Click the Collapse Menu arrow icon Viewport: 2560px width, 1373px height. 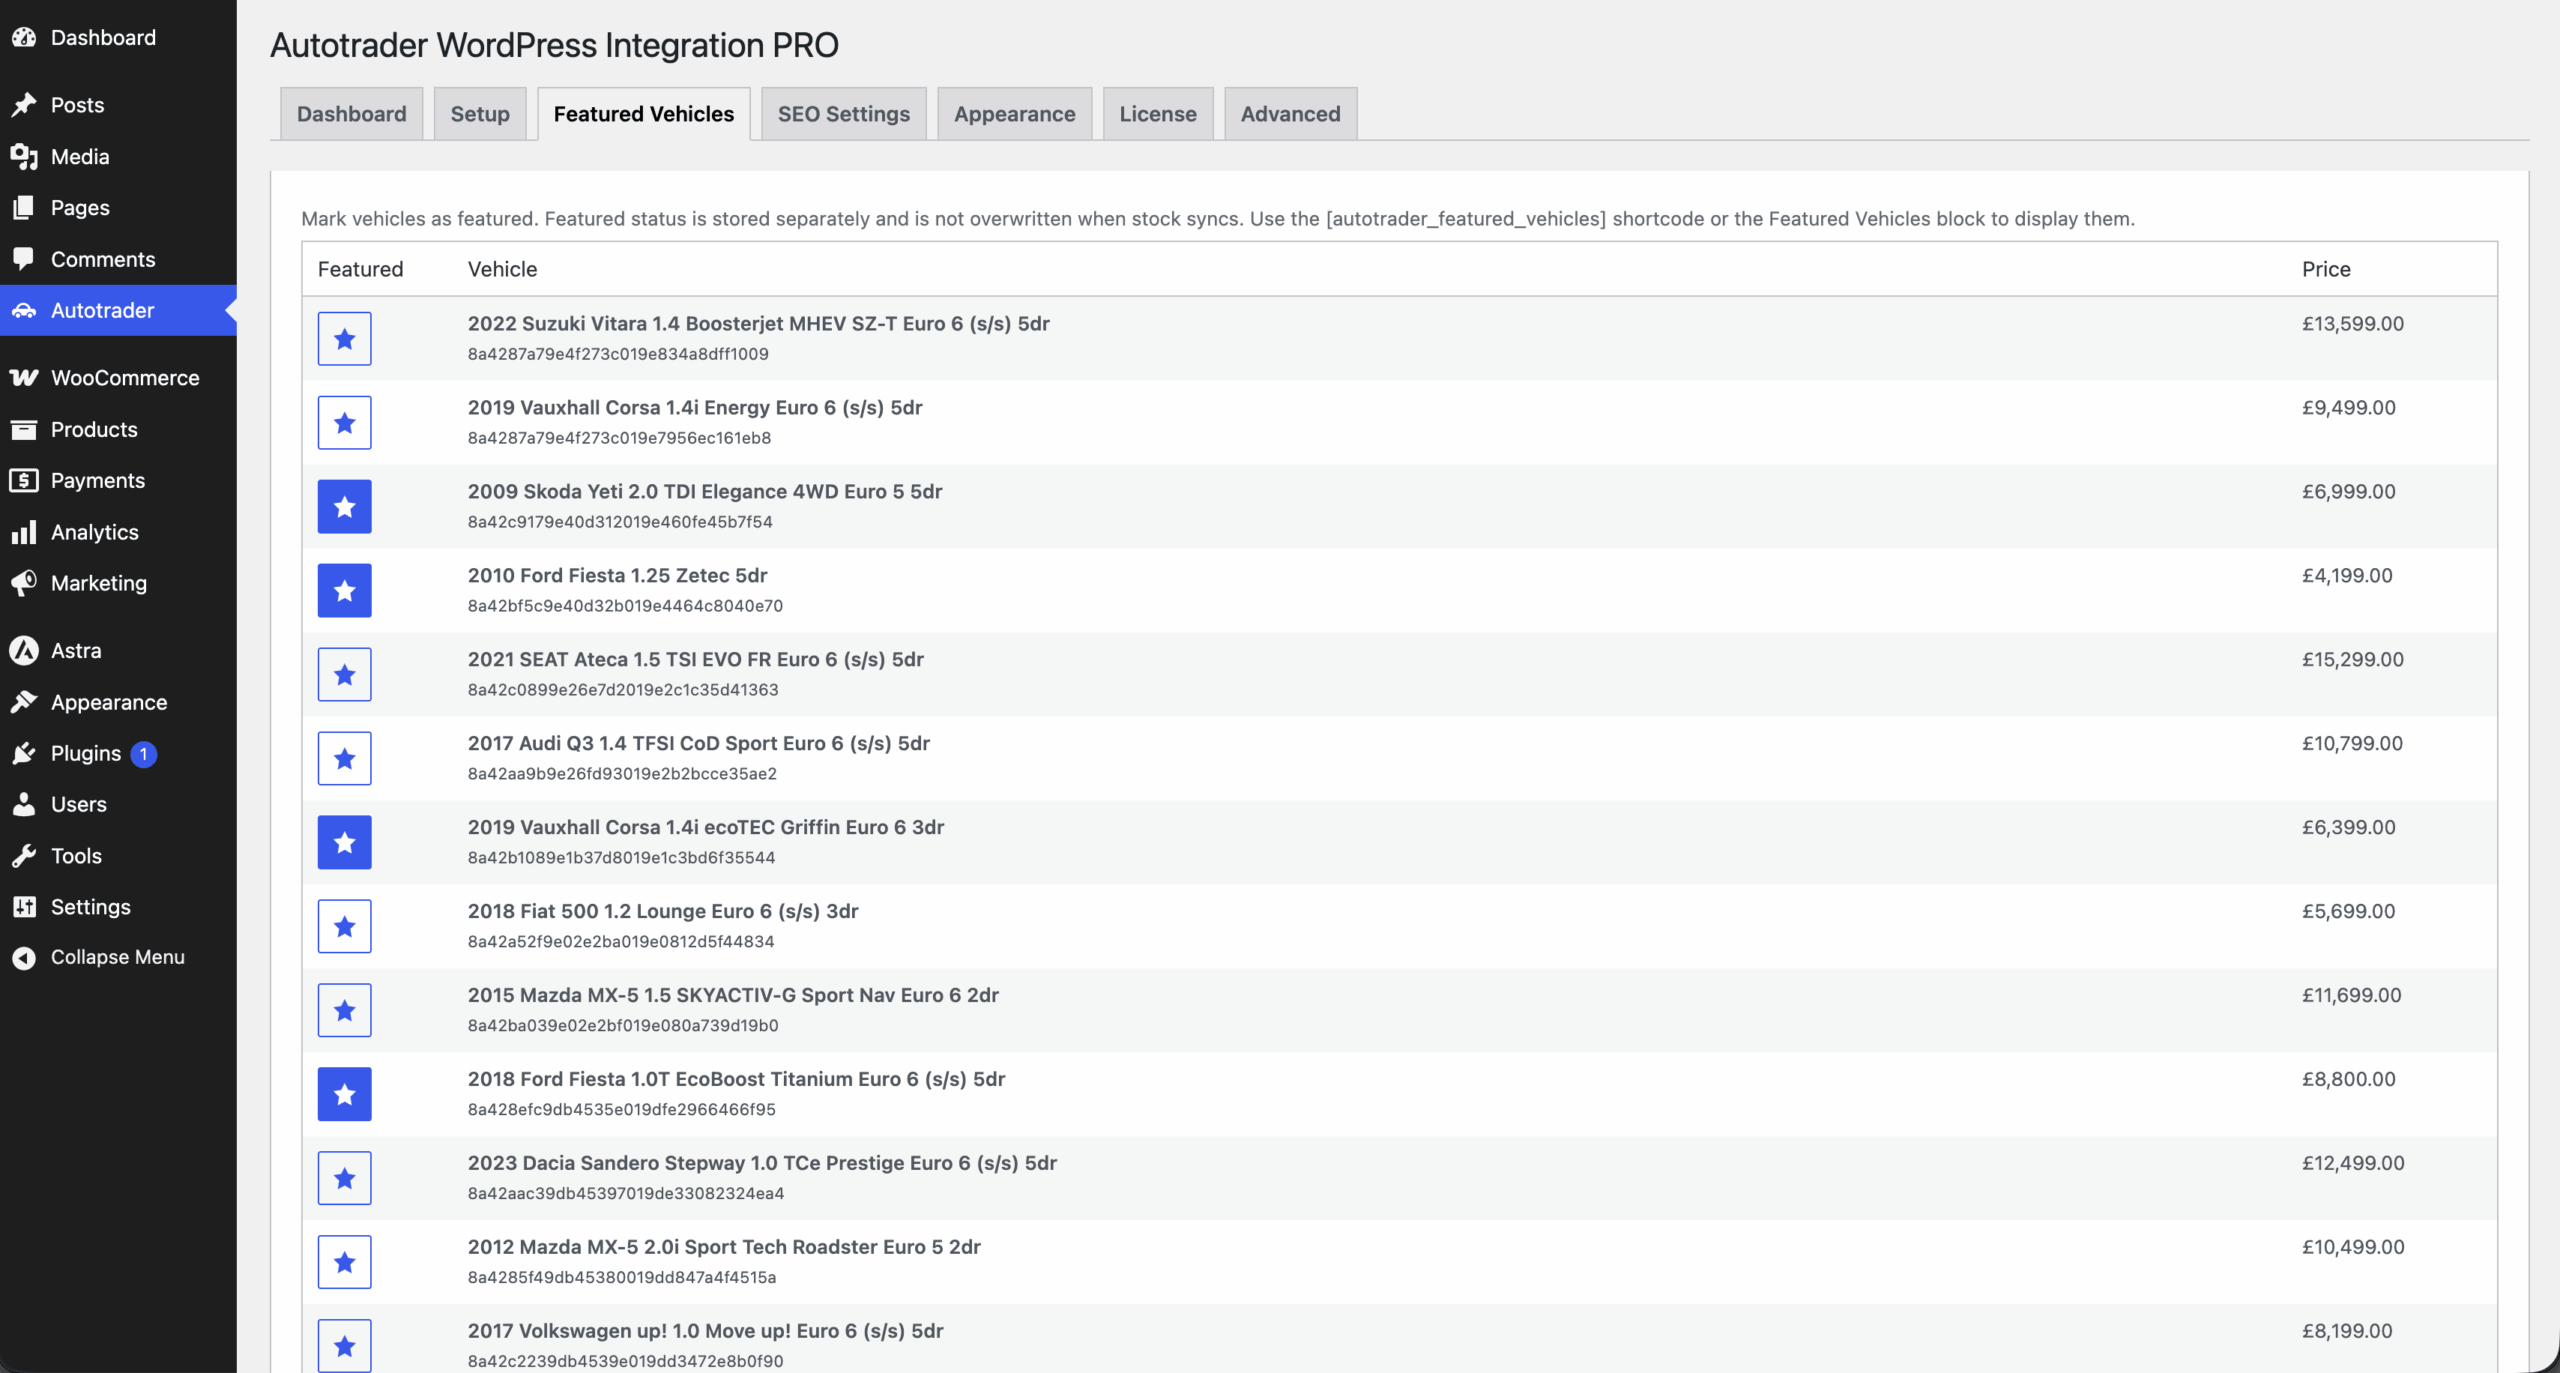(x=24, y=958)
